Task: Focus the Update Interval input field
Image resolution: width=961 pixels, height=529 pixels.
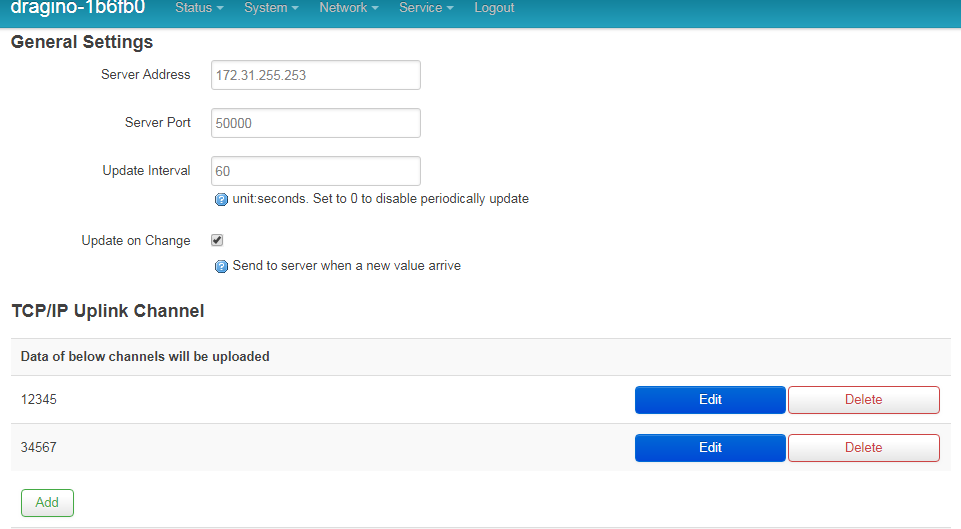Action: click(x=316, y=171)
